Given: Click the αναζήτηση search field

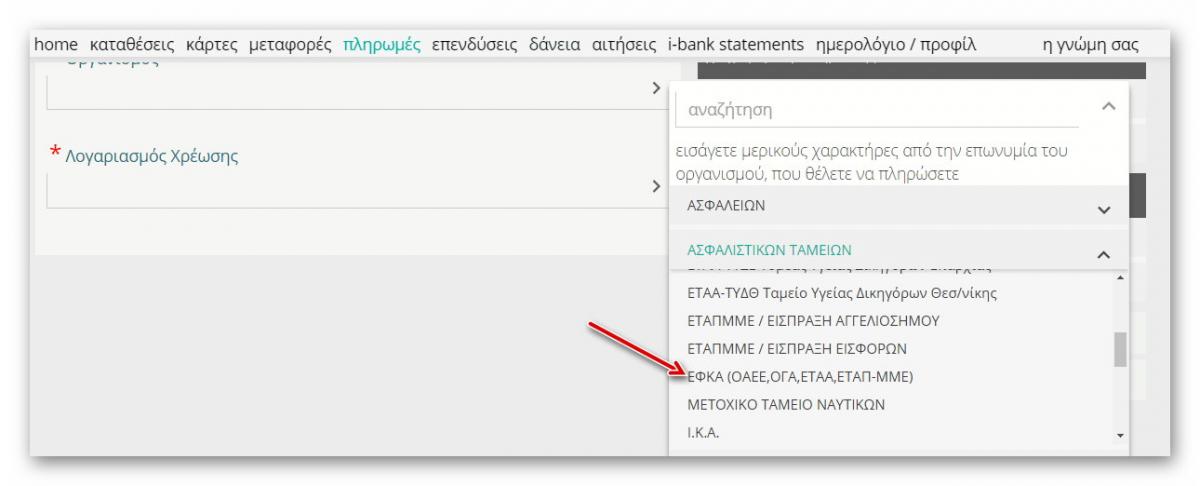Looking at the screenshot, I should click(x=876, y=109).
